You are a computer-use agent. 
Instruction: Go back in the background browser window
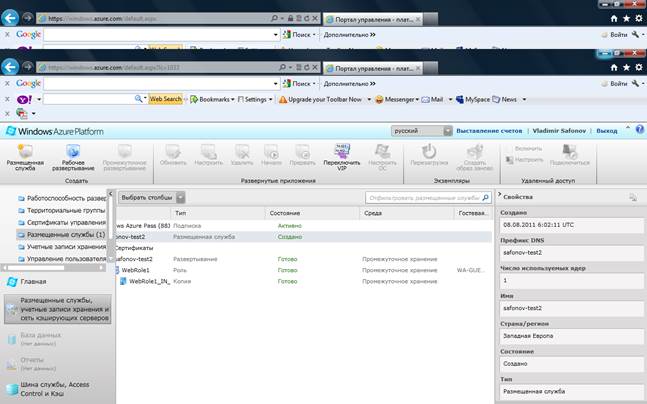tap(10, 18)
